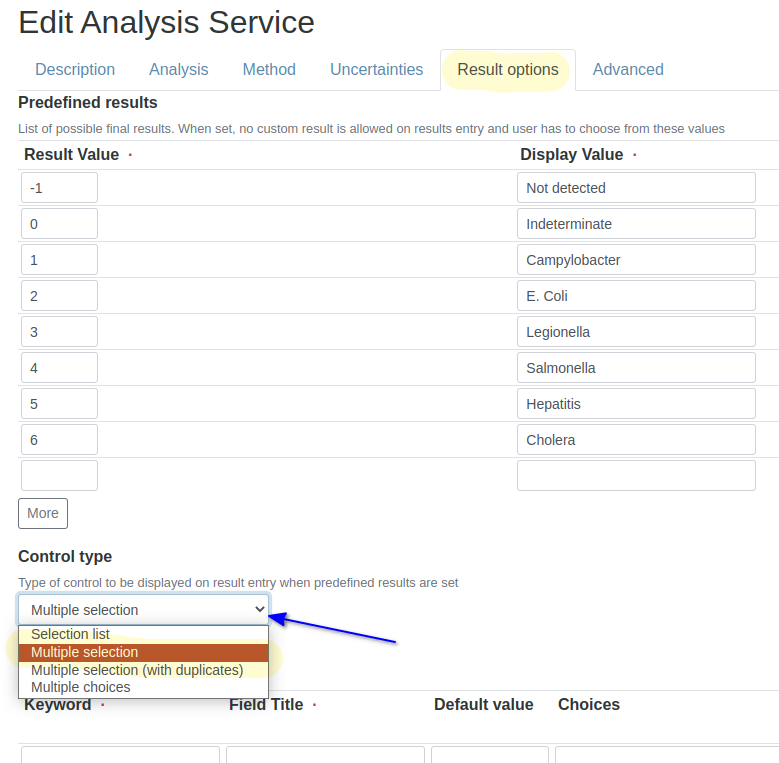
Task: Click the Result Value field containing 5
Action: coord(59,404)
